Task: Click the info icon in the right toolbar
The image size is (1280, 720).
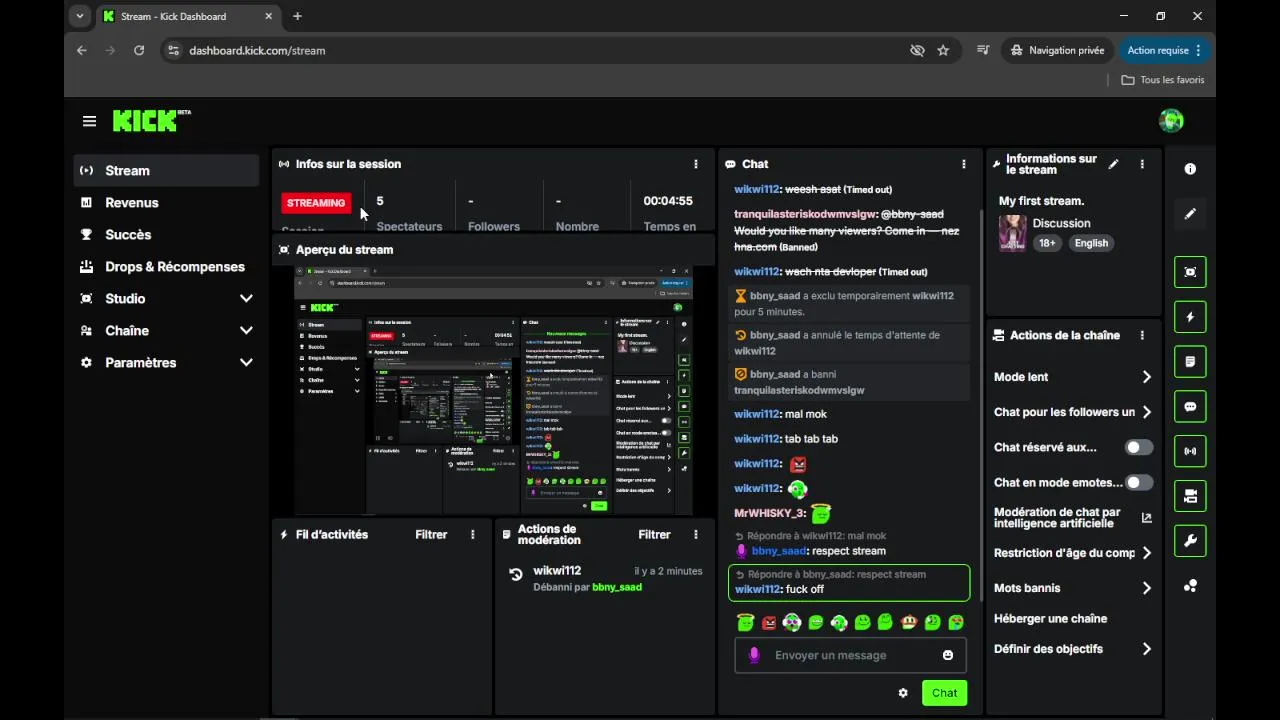Action: [1190, 169]
